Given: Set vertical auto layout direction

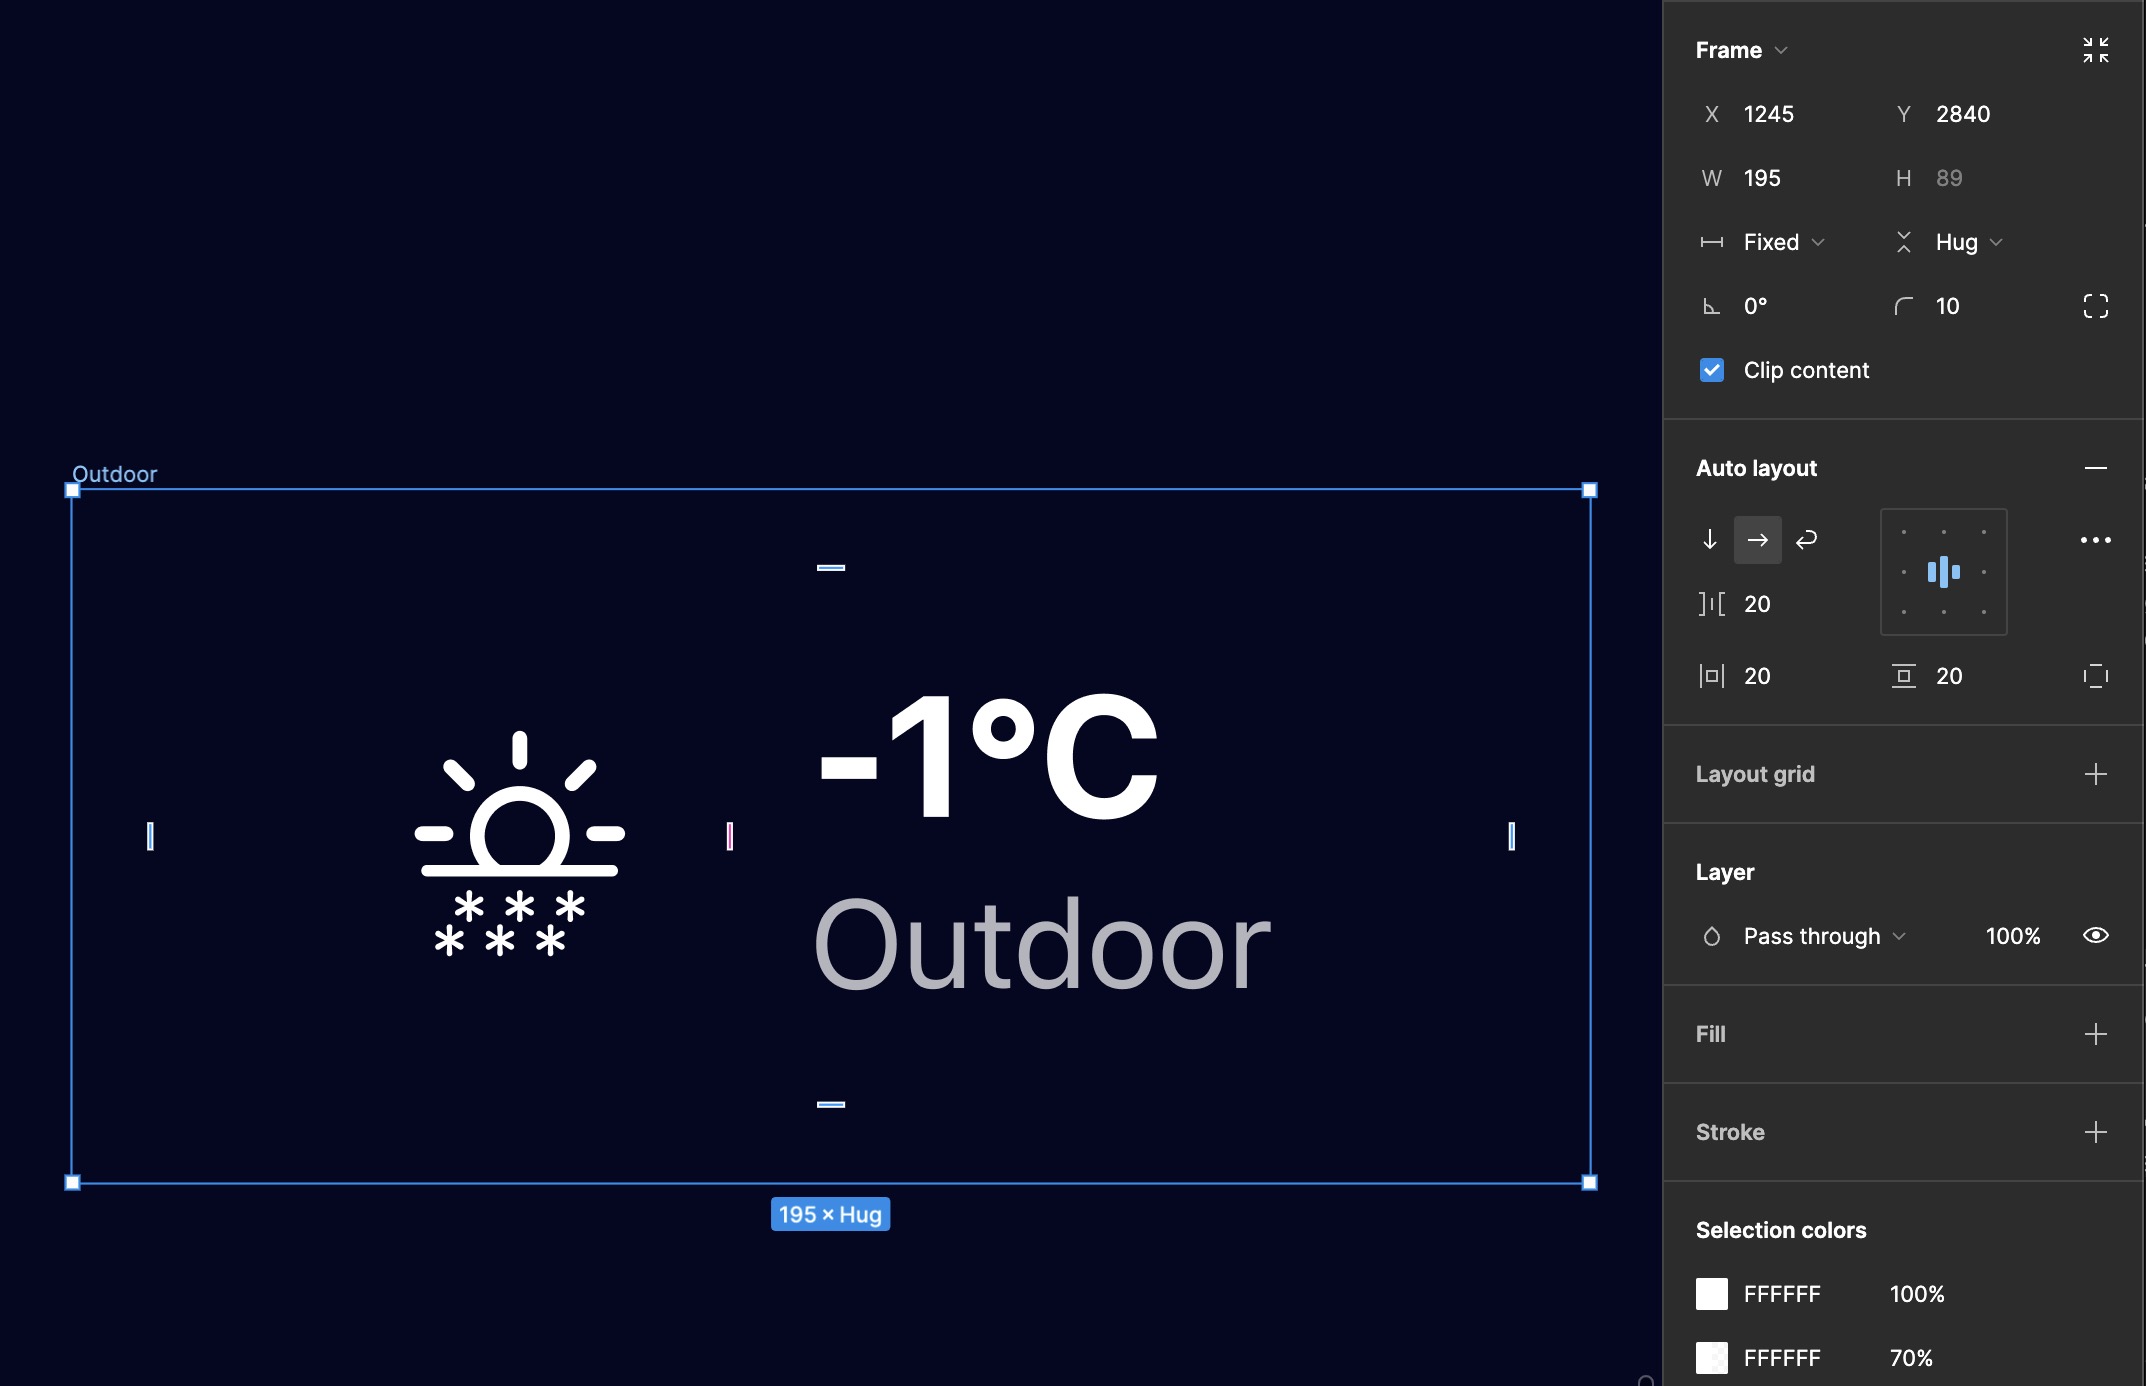Looking at the screenshot, I should coord(1710,540).
